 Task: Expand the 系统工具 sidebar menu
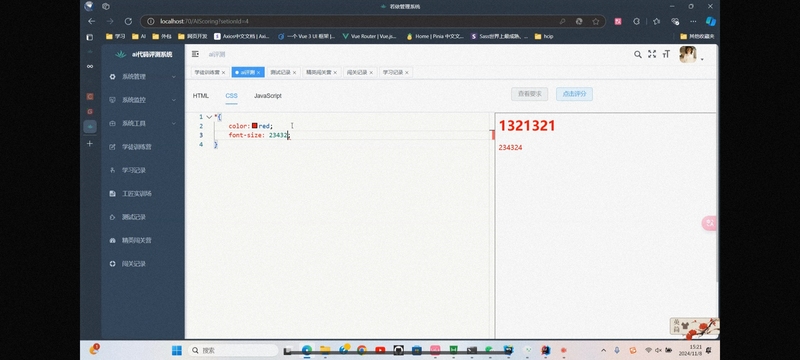tap(143, 123)
